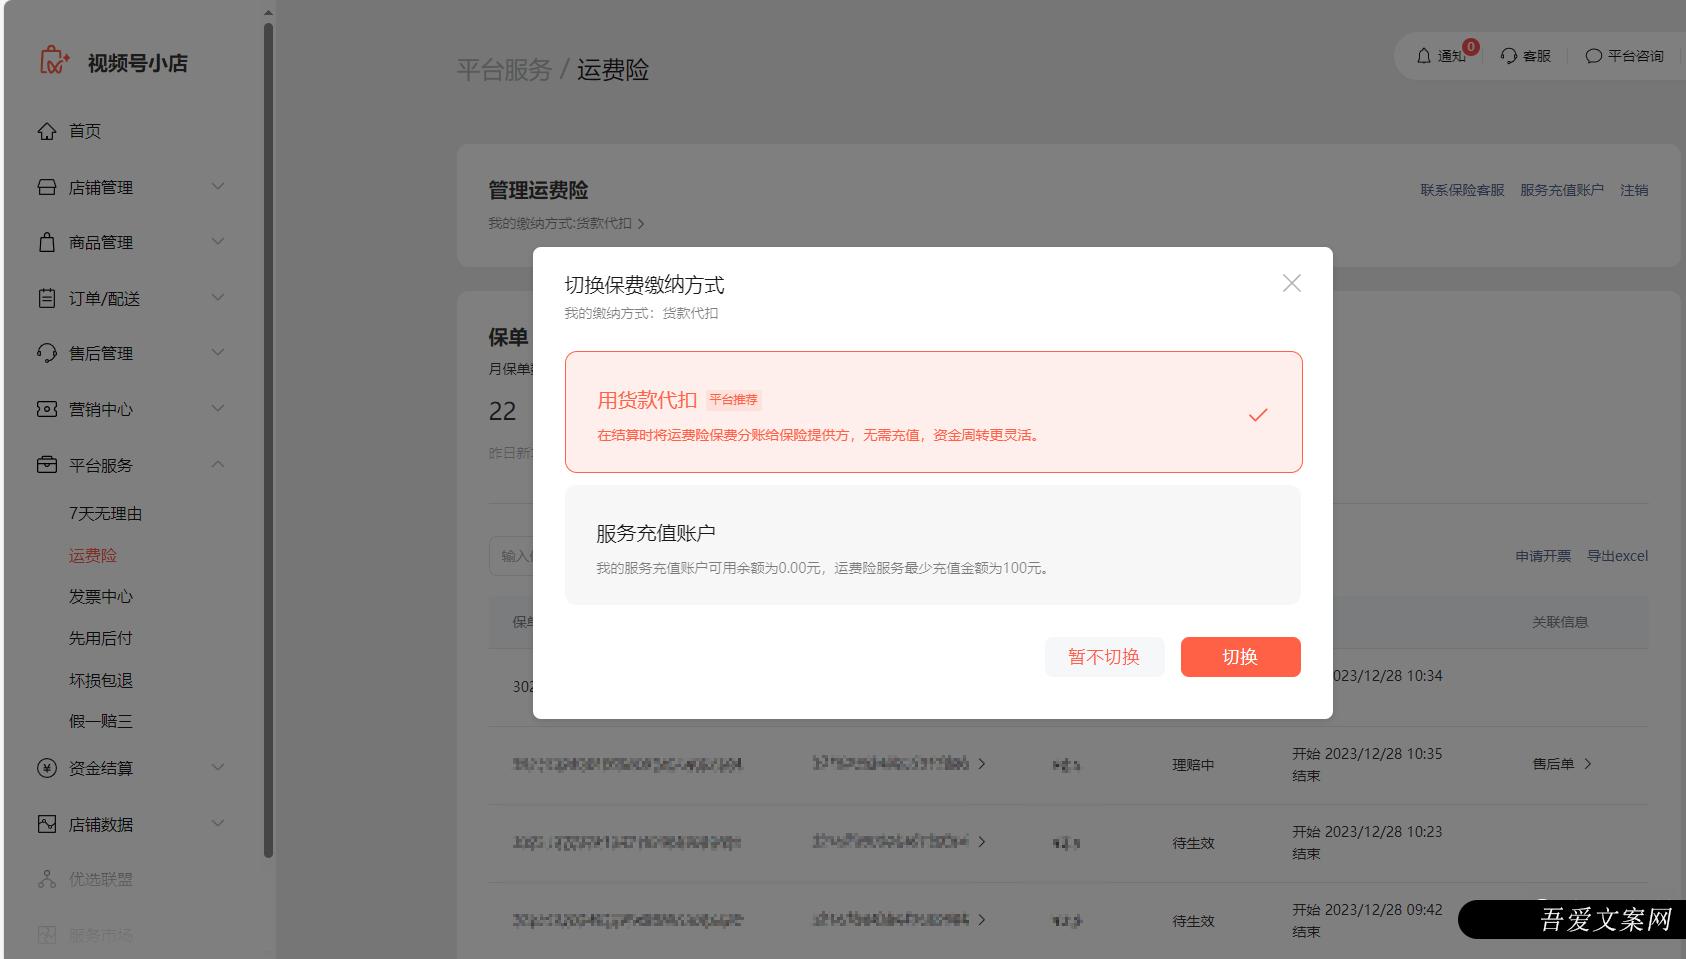Open 运费险 submenu item
This screenshot has height=959, width=1686.
(x=93, y=555)
